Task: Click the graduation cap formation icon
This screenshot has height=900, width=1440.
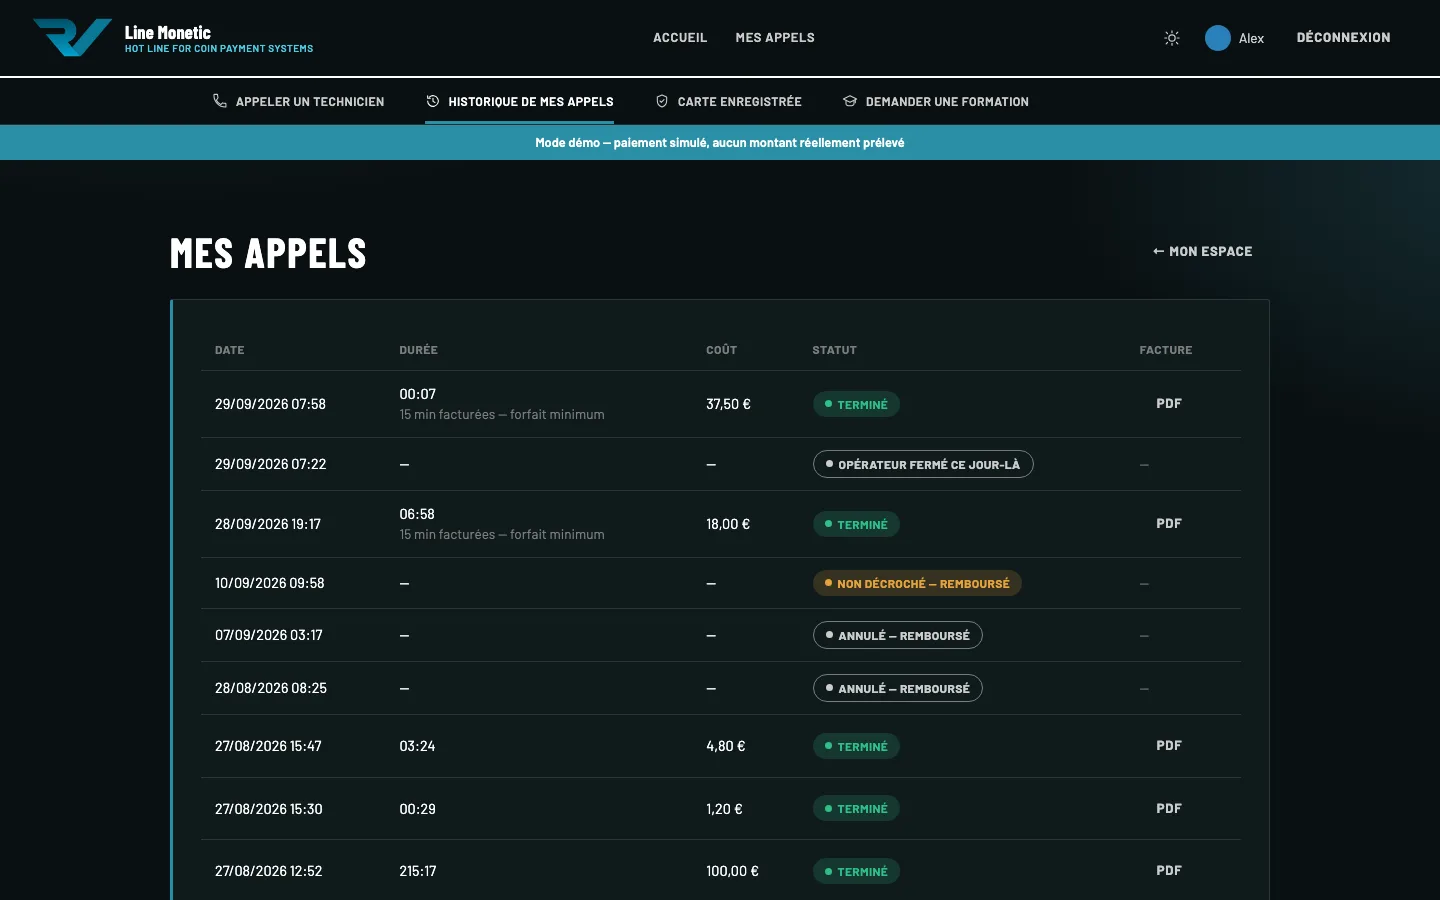Action: (850, 101)
